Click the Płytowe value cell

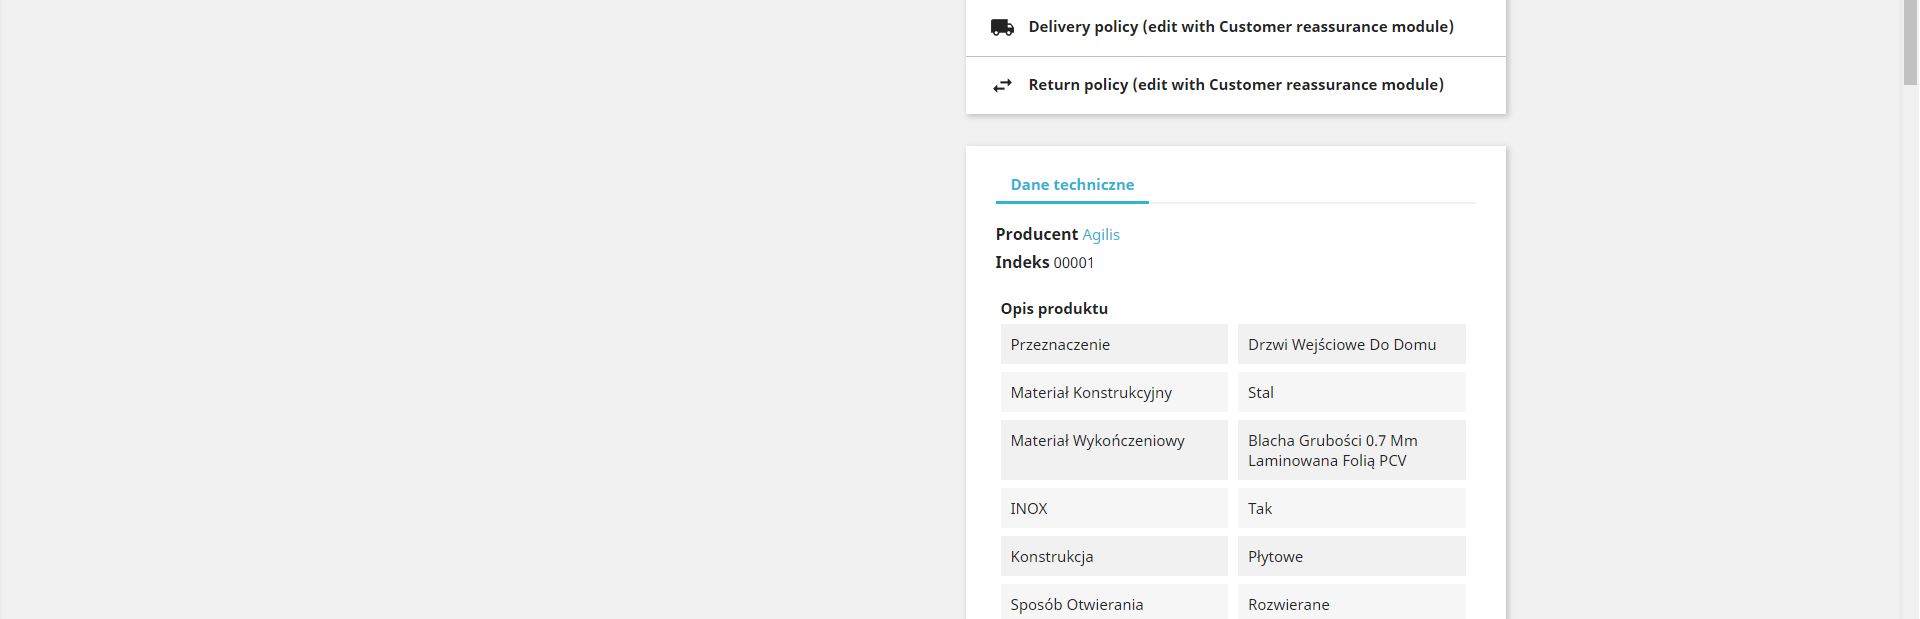point(1351,557)
